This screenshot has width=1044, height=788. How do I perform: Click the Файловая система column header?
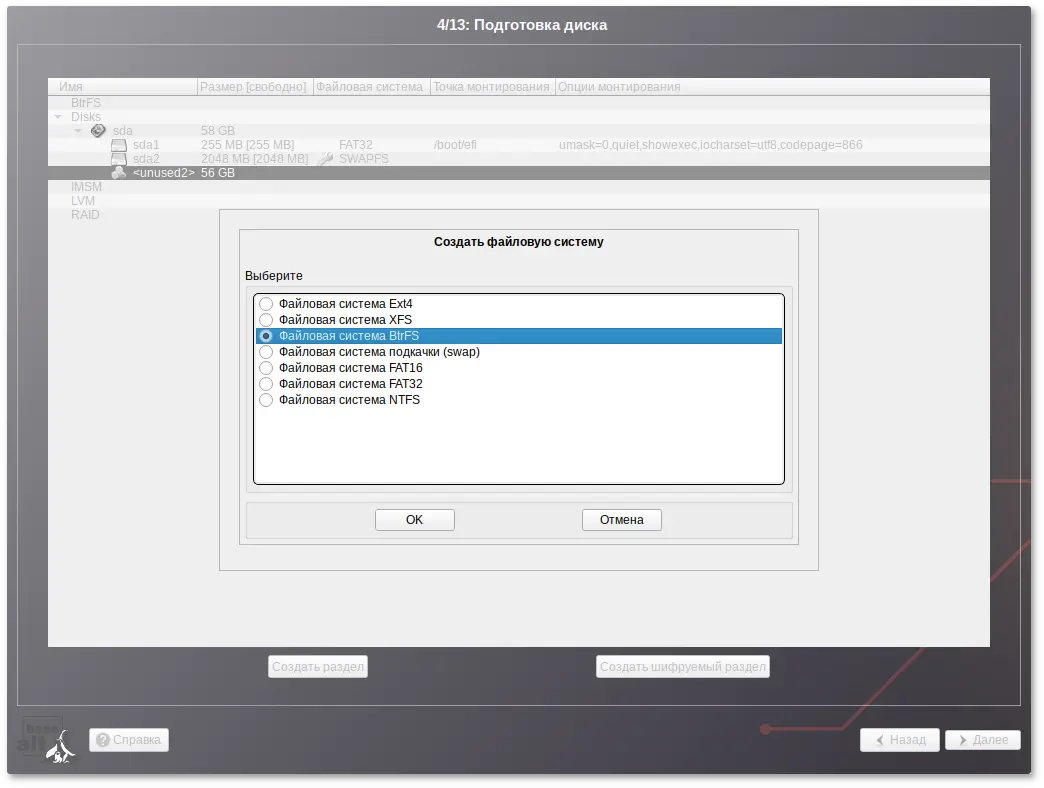[x=370, y=87]
